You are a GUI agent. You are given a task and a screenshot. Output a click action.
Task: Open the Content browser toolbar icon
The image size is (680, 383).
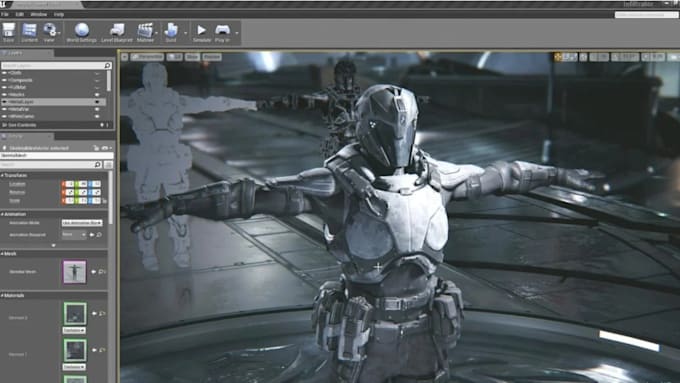pyautogui.click(x=29, y=30)
